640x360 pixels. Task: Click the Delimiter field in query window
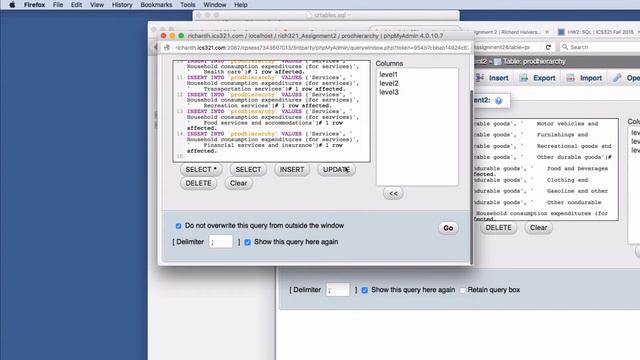[220, 242]
